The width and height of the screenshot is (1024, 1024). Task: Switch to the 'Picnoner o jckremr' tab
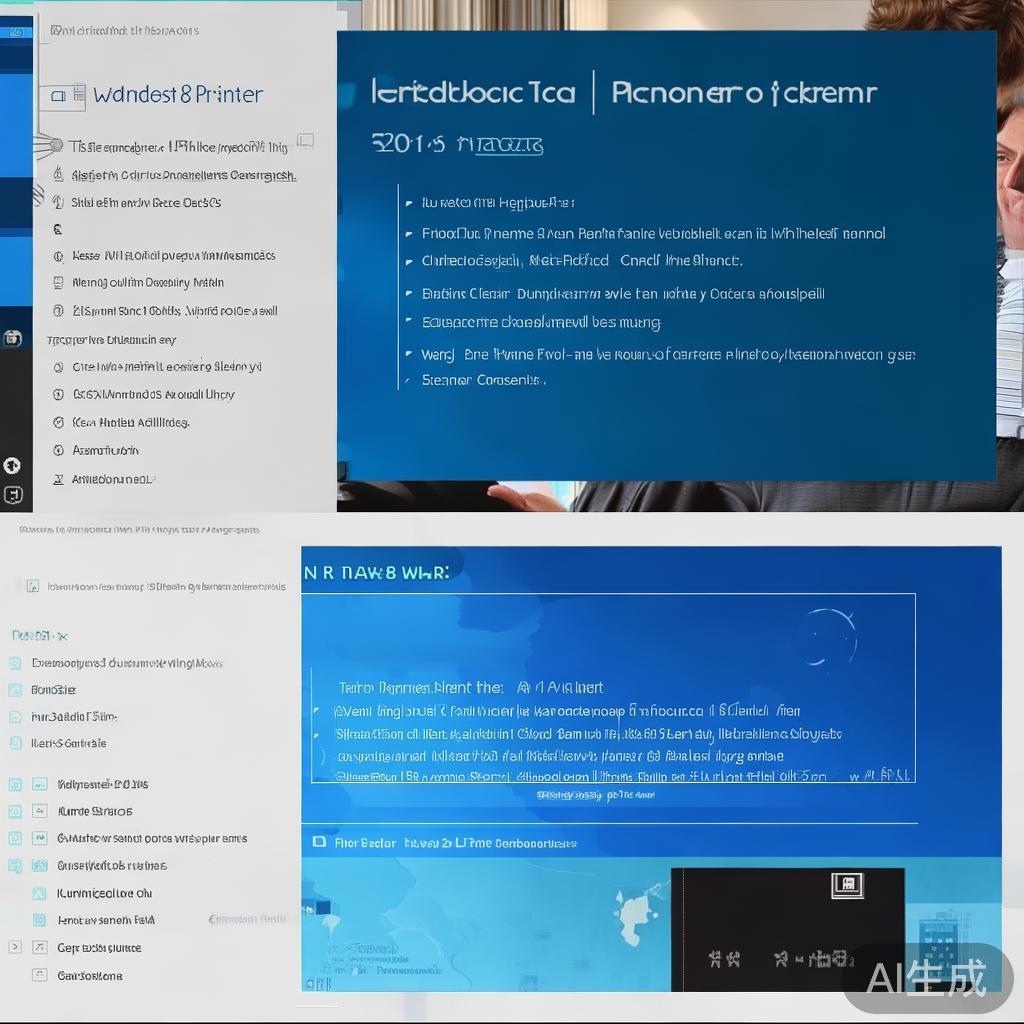click(x=745, y=91)
